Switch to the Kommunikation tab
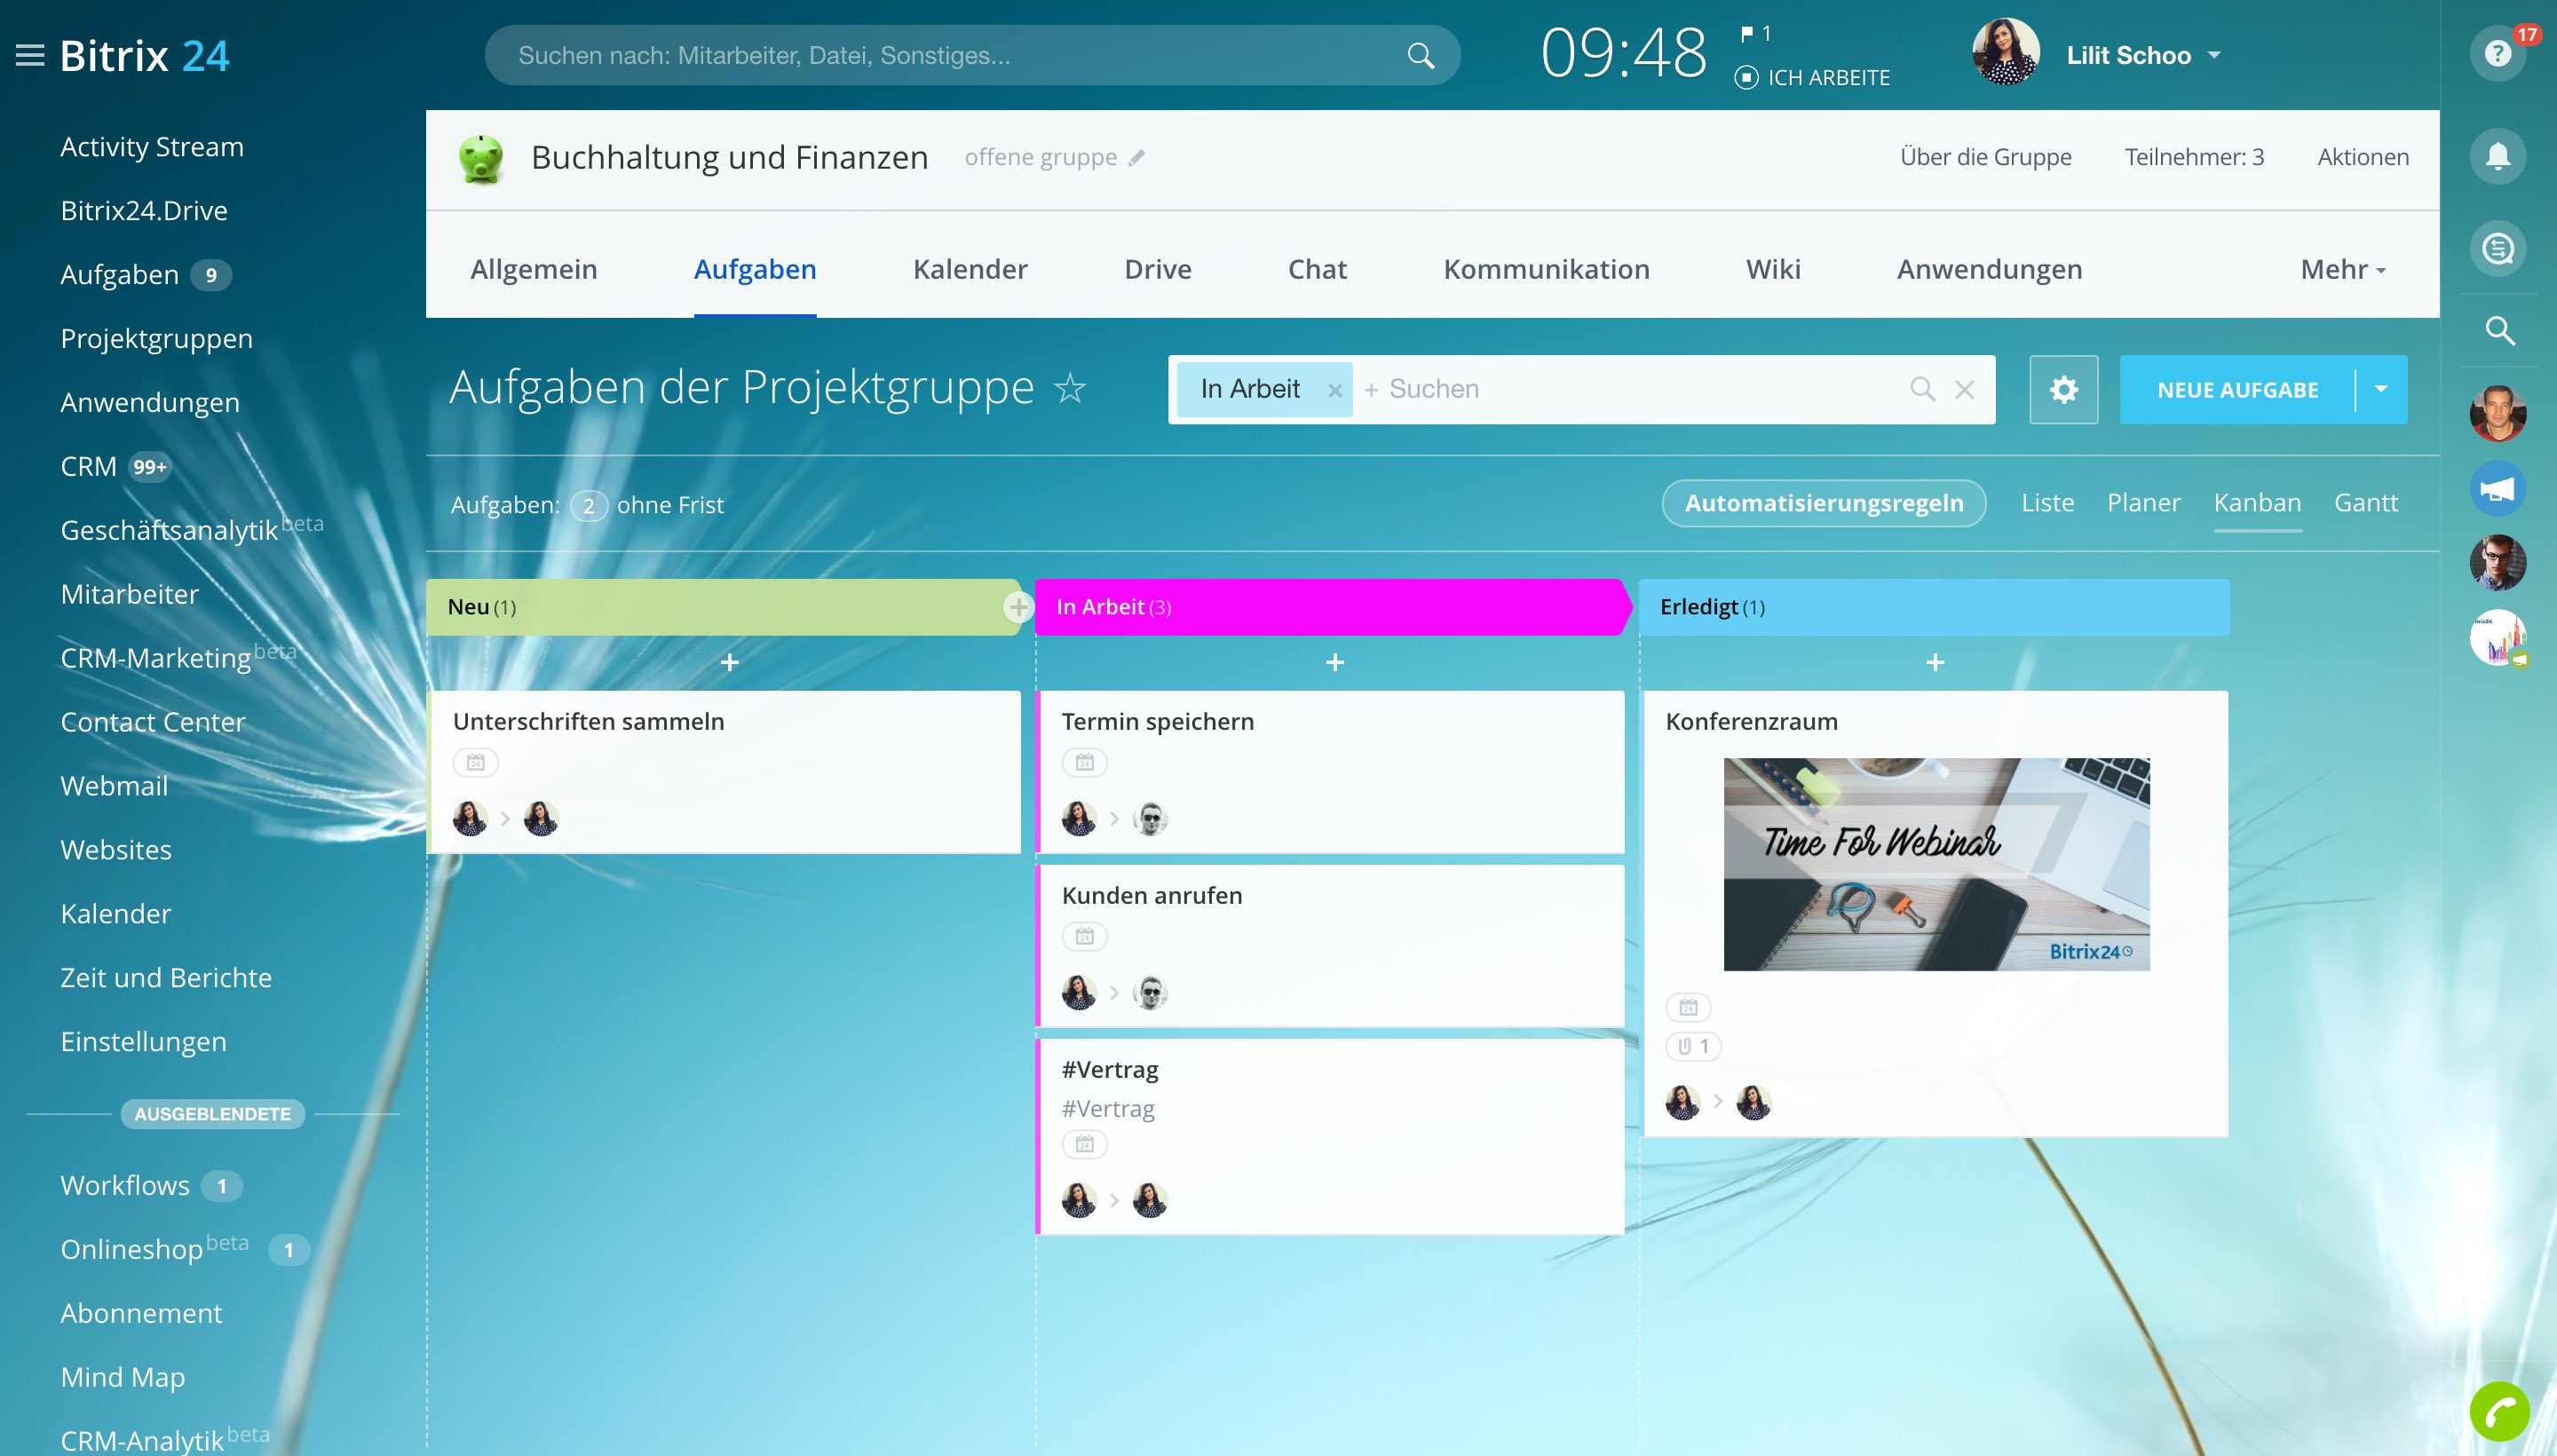The height and width of the screenshot is (1456, 2557). 1546,270
